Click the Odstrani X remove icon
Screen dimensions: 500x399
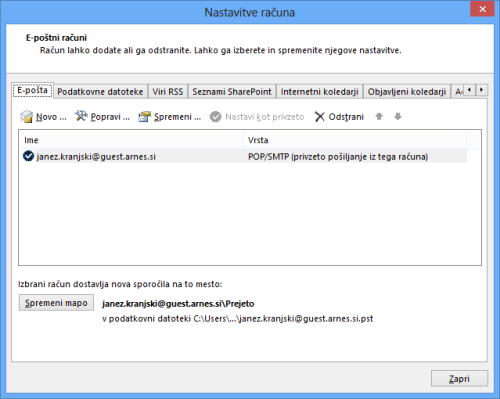click(320, 117)
